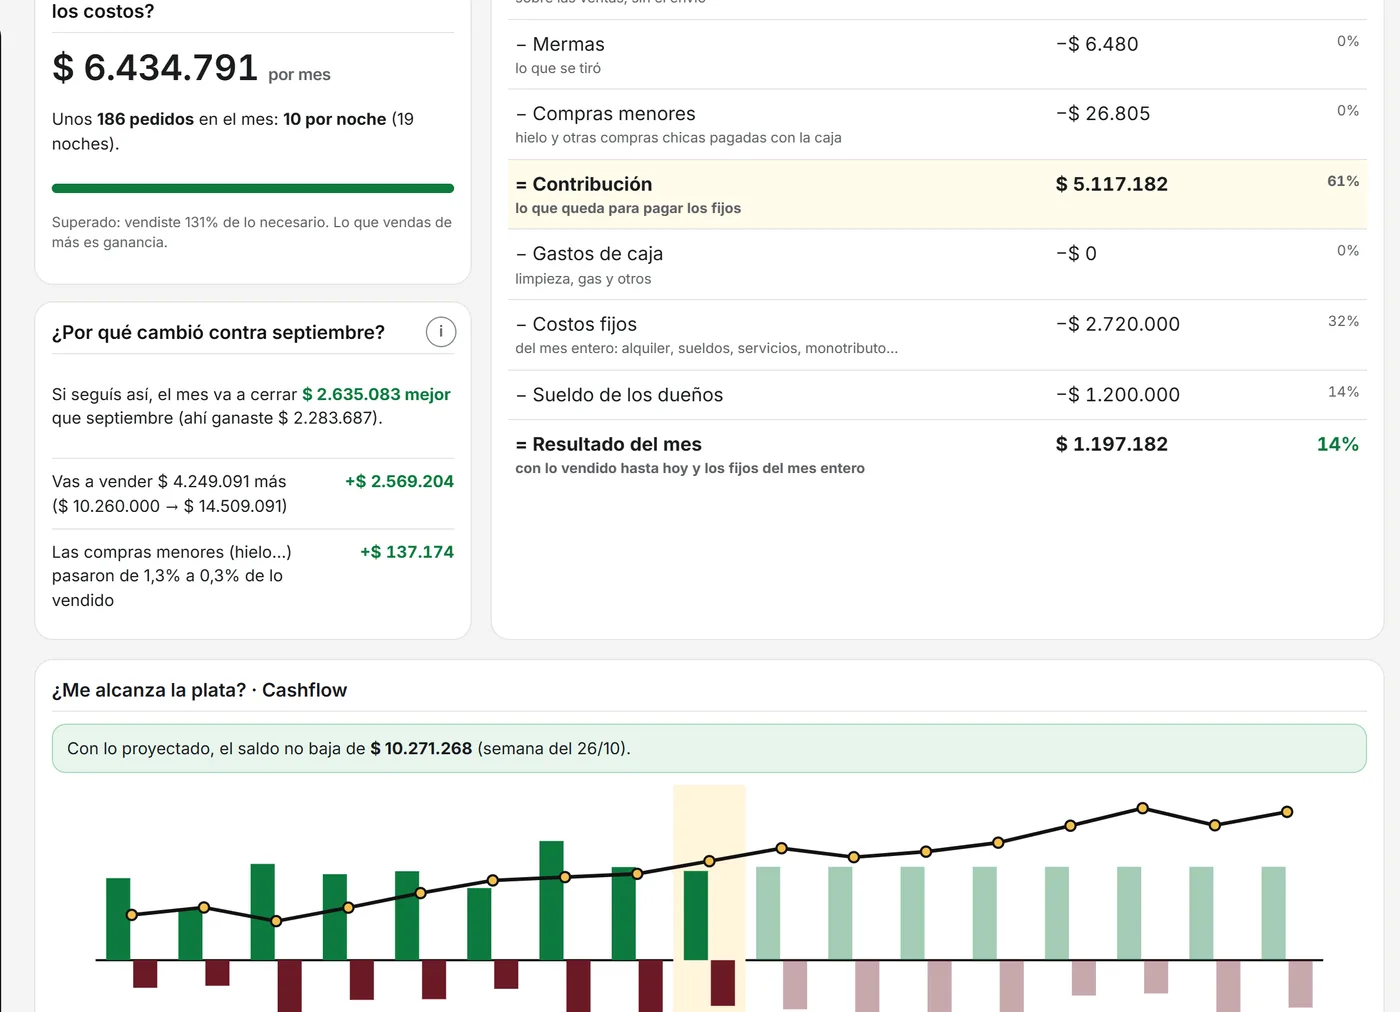Click the '−$ 2.720.000' fixed costs amount
The width and height of the screenshot is (1400, 1012).
pos(1118,324)
